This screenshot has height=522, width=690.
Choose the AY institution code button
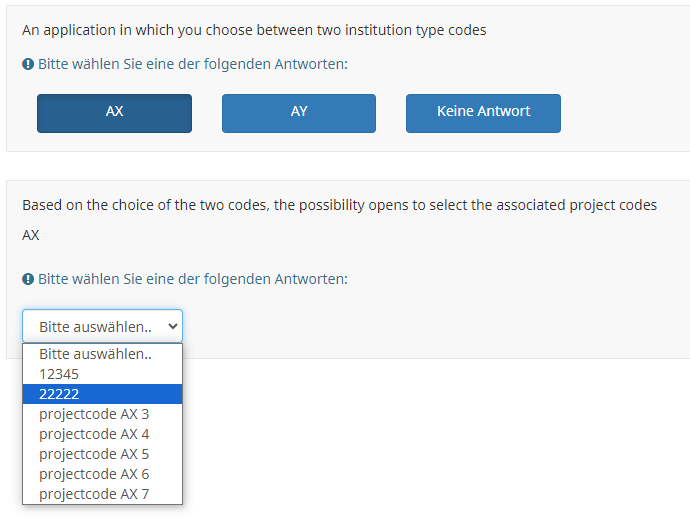[x=298, y=113]
